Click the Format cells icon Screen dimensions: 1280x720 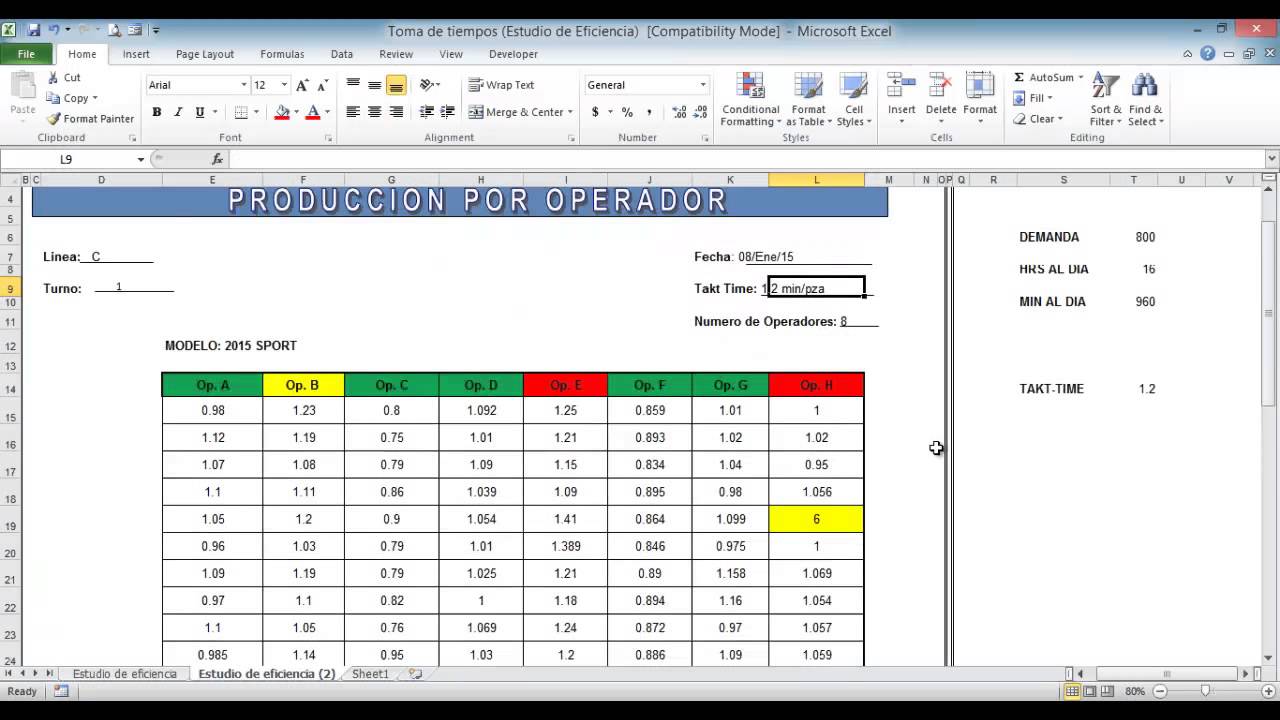click(x=980, y=86)
